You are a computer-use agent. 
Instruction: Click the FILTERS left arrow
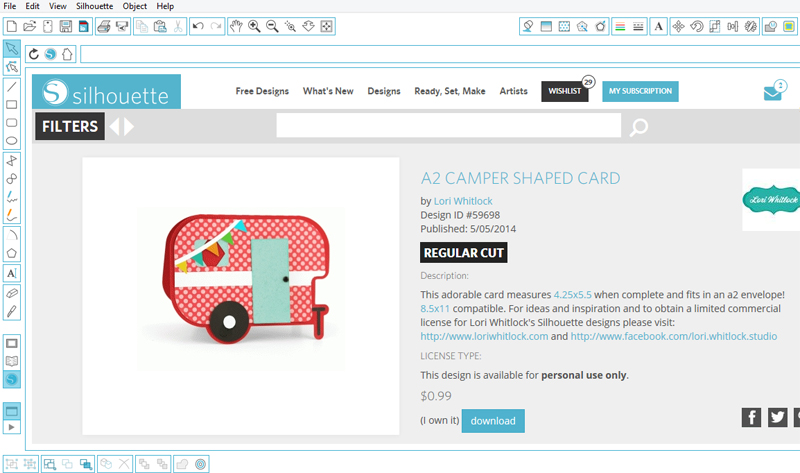tap(114, 126)
